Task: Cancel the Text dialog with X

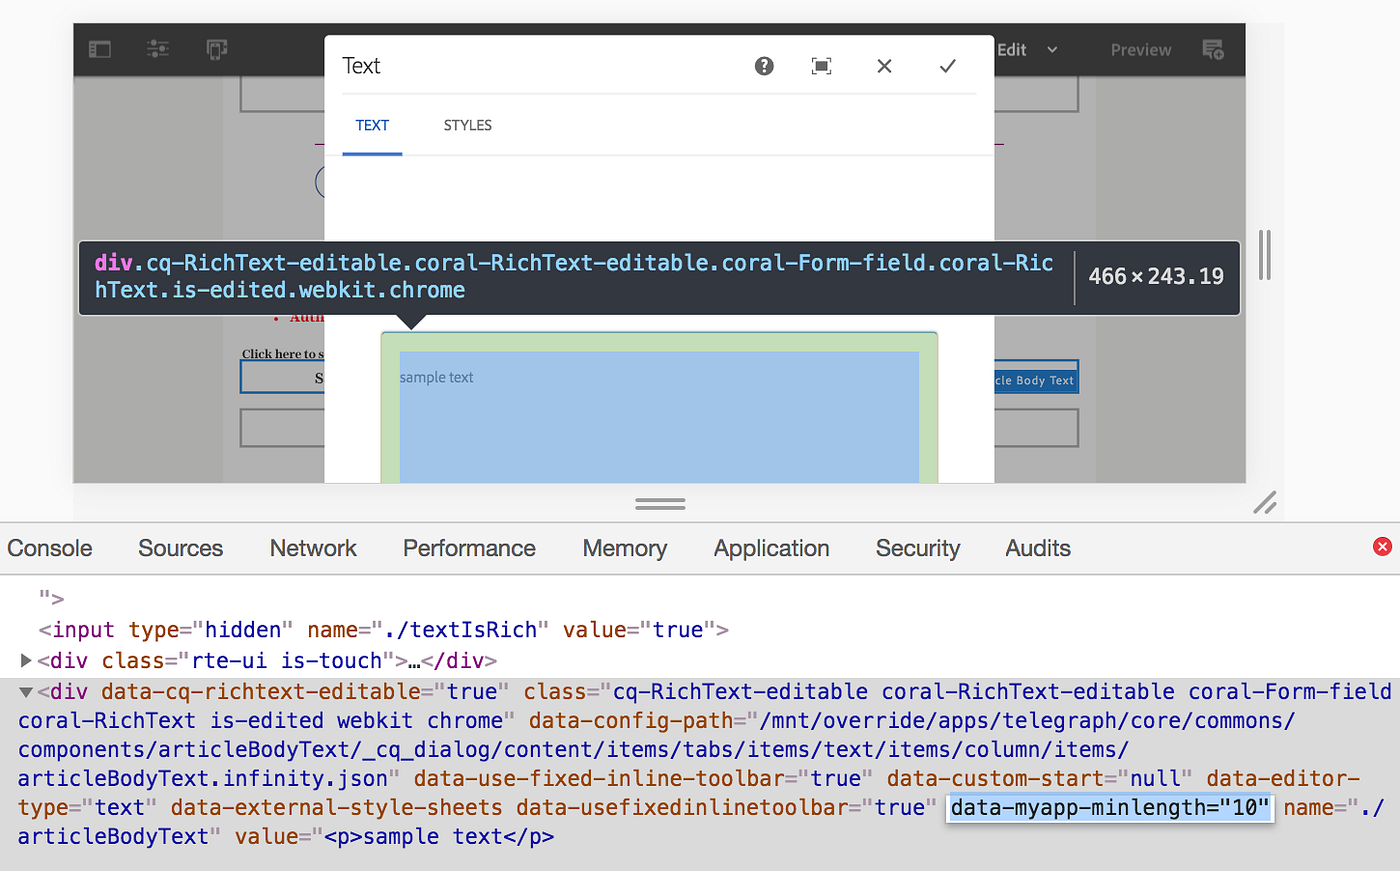Action: tap(884, 66)
